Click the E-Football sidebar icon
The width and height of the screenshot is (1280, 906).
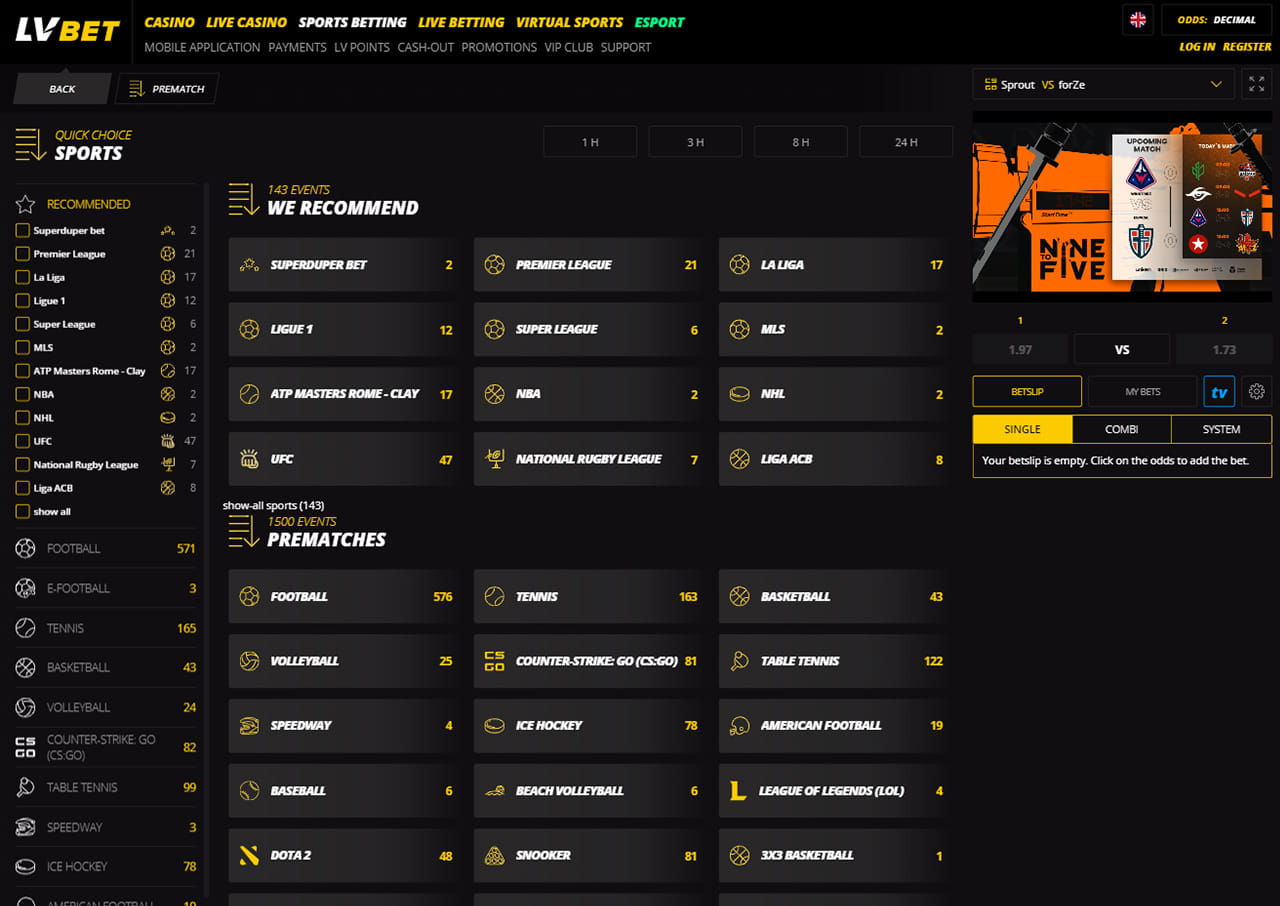coord(25,588)
